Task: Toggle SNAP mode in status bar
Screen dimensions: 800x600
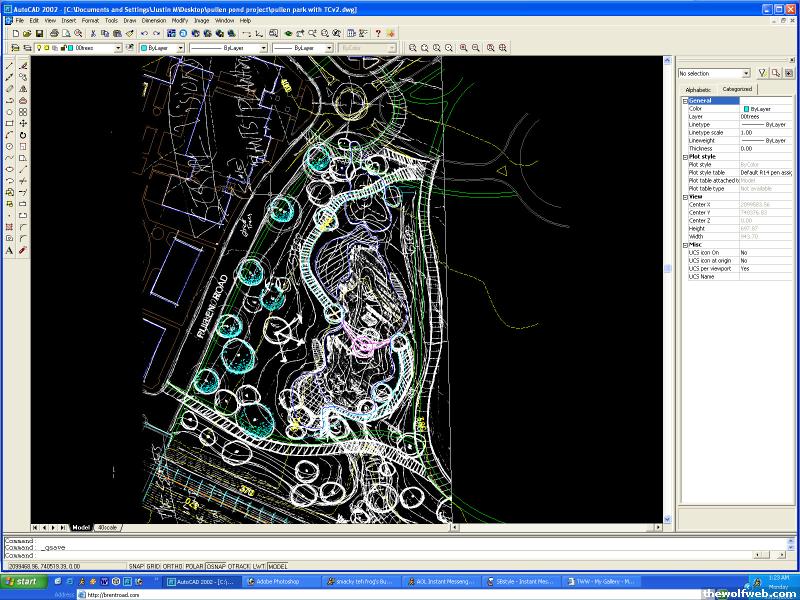Action: (x=137, y=566)
